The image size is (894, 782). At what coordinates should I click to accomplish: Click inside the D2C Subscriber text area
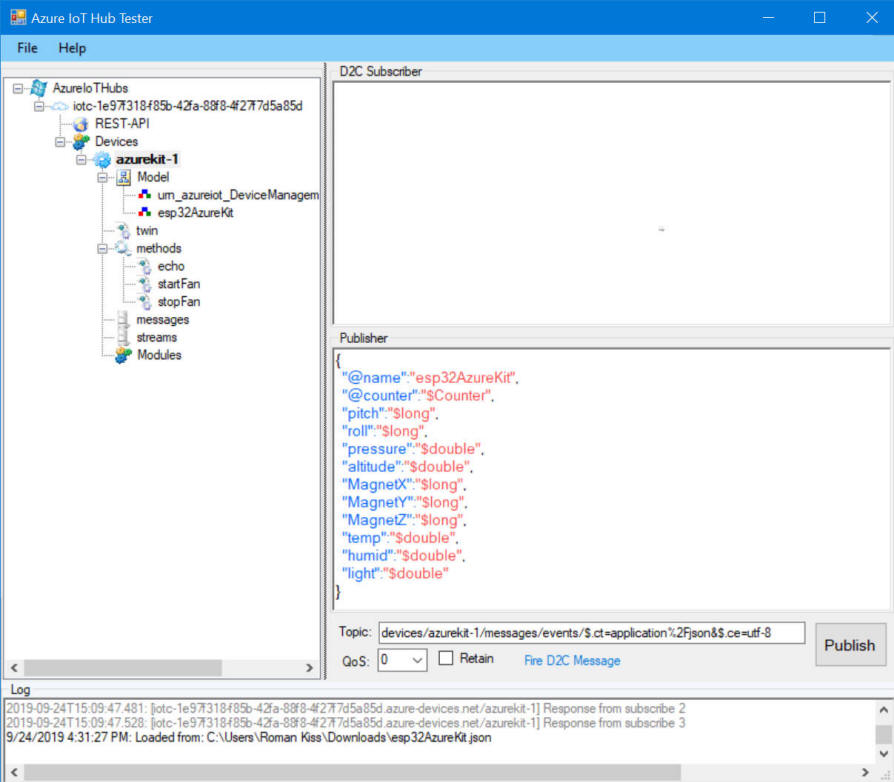(x=611, y=203)
